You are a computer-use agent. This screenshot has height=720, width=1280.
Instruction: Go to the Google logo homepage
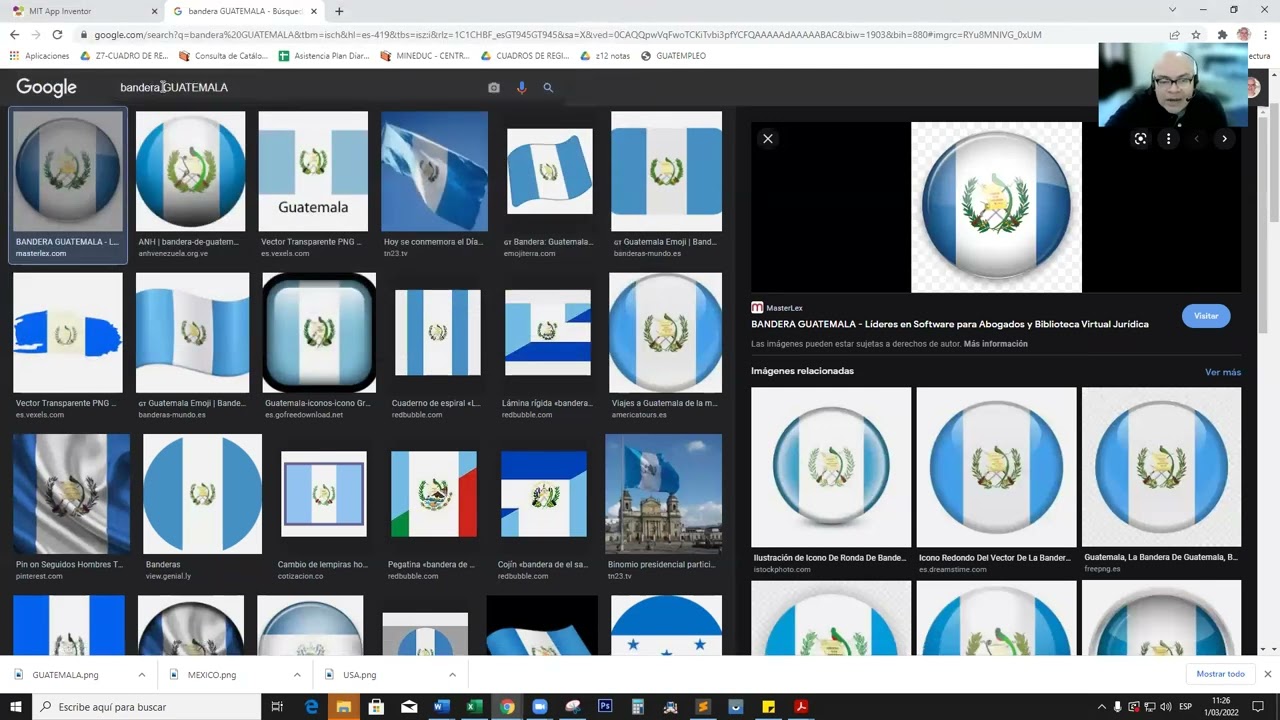tap(46, 88)
